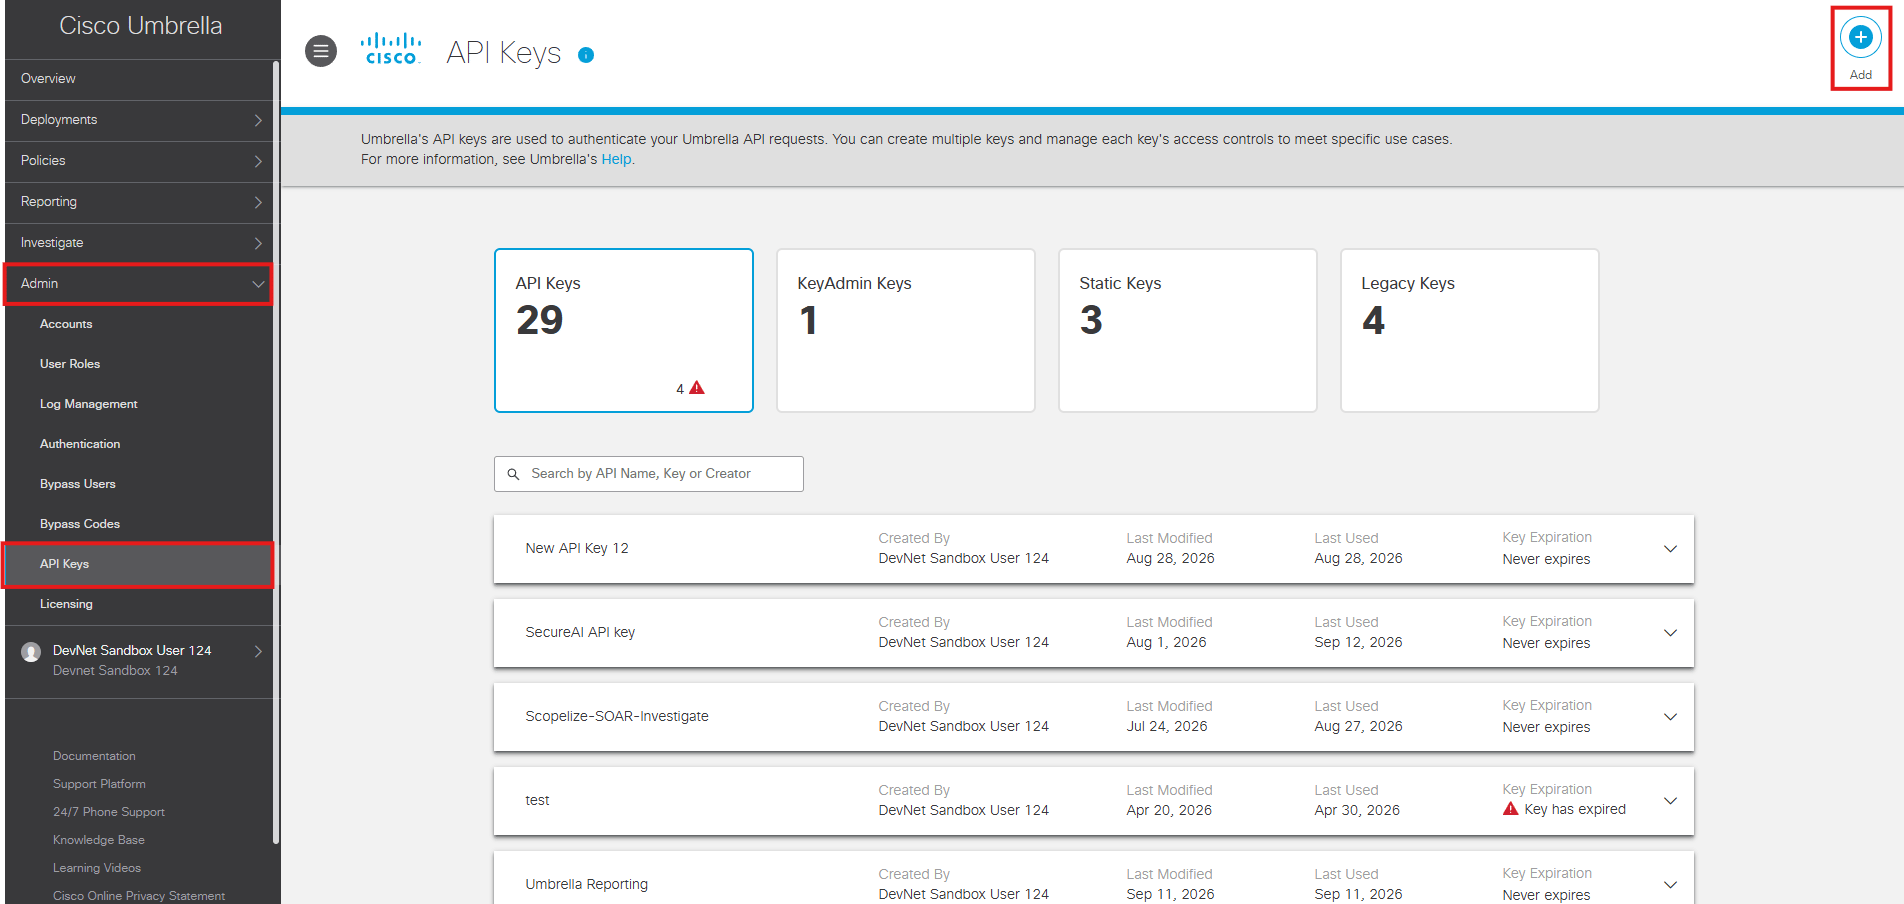1904x904 pixels.
Task: Open the Knowledge Base link
Action: (x=99, y=840)
